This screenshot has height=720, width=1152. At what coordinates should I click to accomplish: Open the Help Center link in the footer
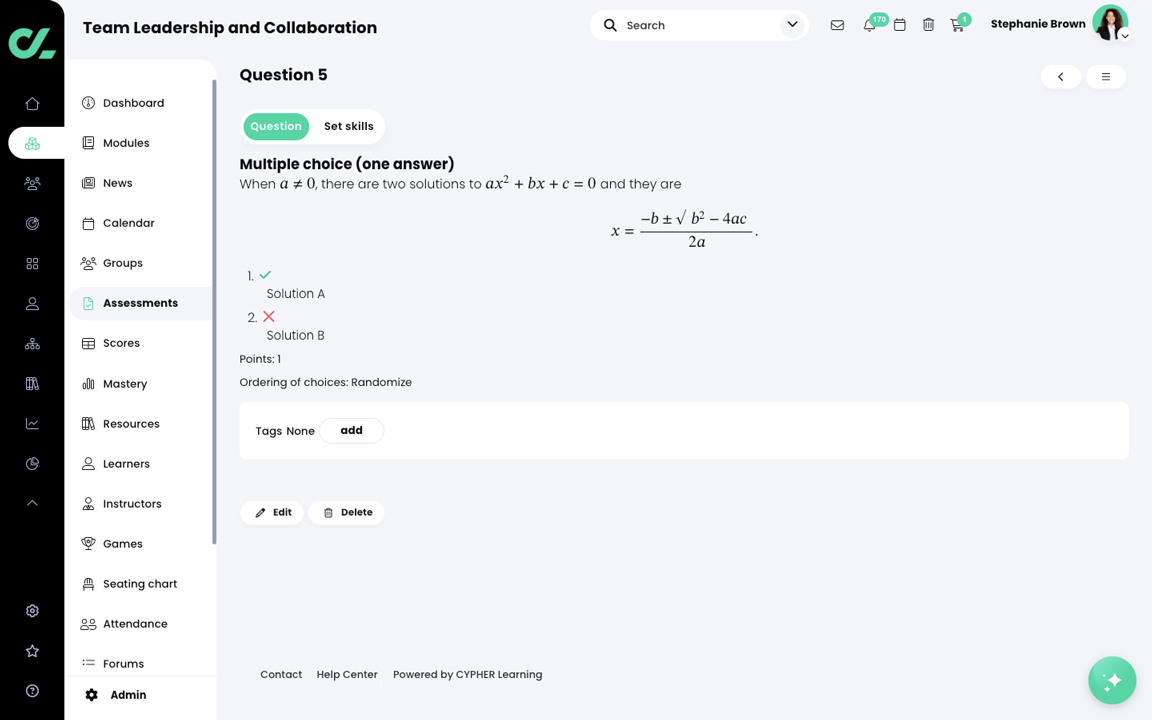pos(347,674)
